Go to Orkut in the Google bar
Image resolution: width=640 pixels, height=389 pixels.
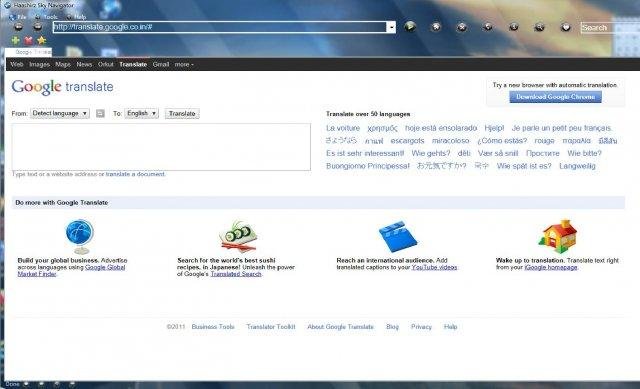[106, 64]
